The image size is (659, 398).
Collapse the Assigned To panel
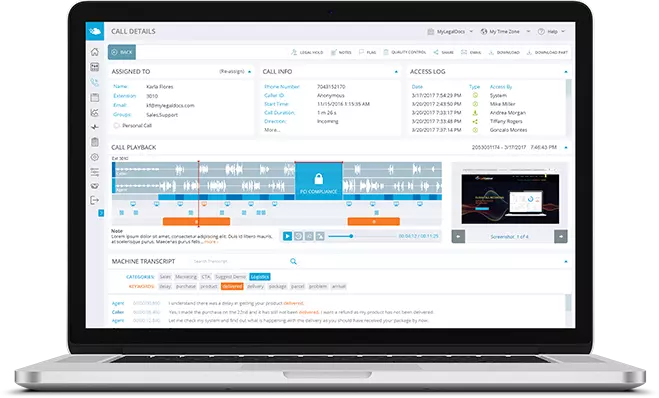click(249, 72)
